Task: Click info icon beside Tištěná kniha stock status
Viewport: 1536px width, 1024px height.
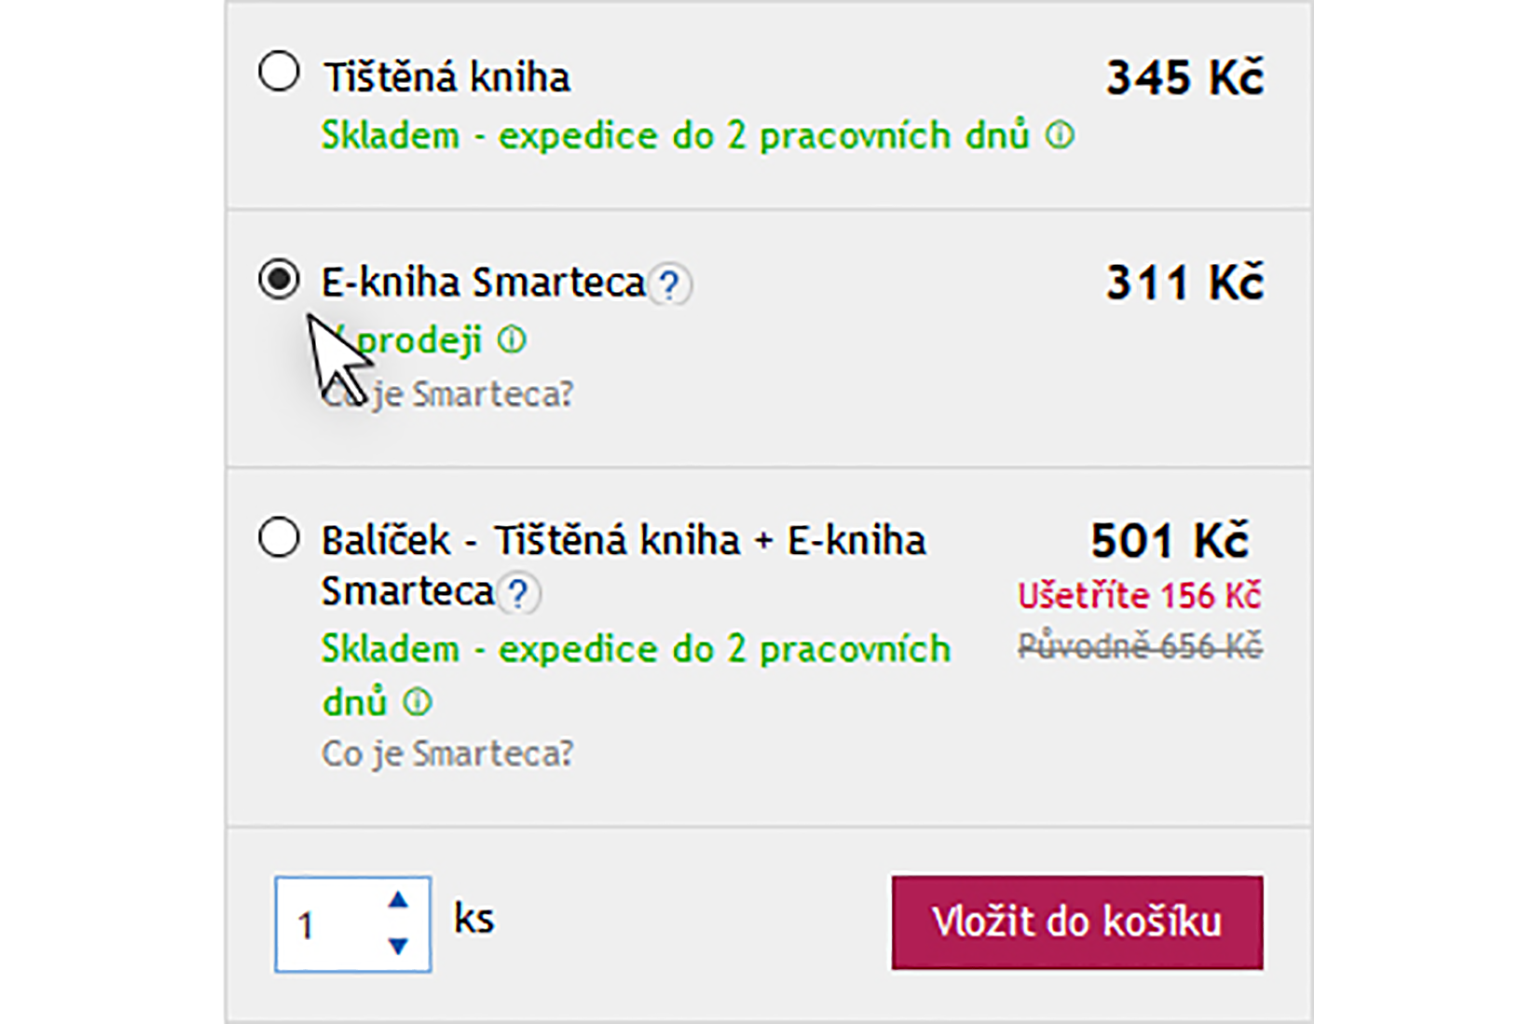Action: [x=1060, y=135]
